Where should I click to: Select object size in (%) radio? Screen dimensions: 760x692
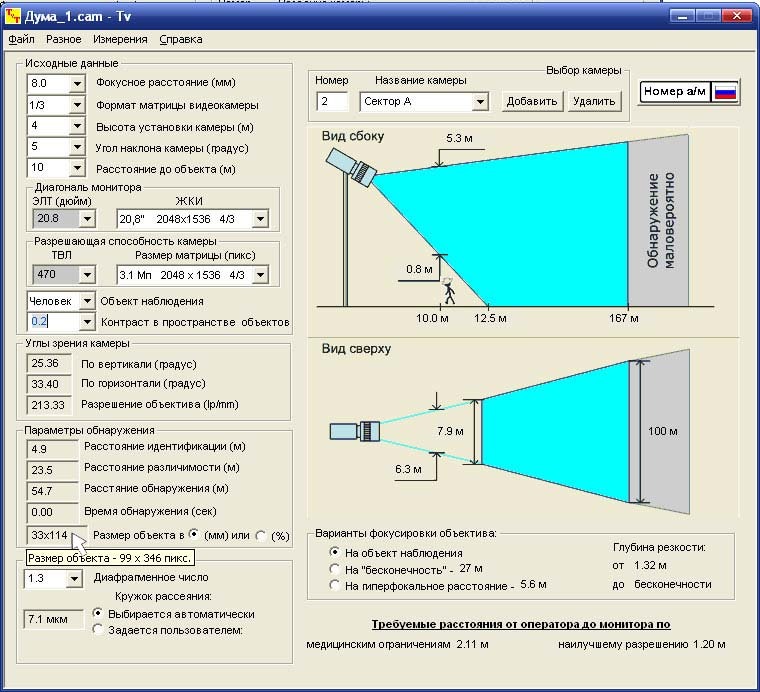261,535
